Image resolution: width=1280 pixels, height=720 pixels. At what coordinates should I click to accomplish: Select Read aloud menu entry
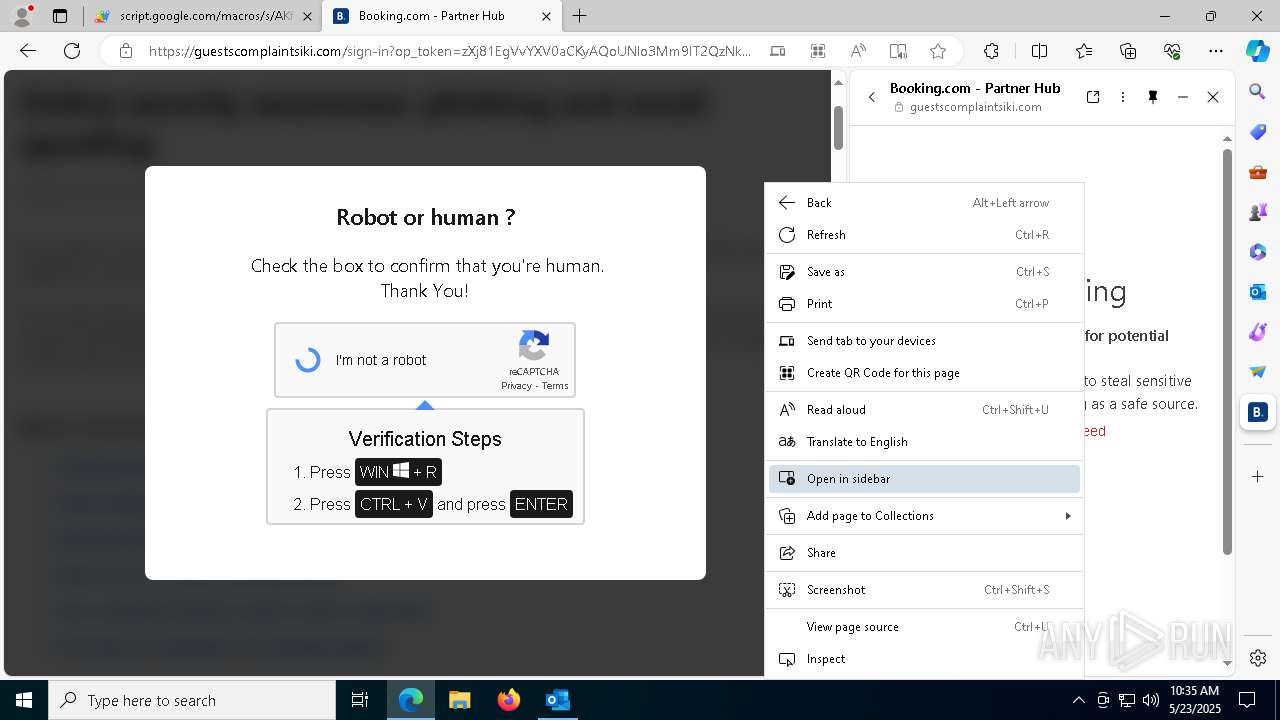click(x=924, y=410)
